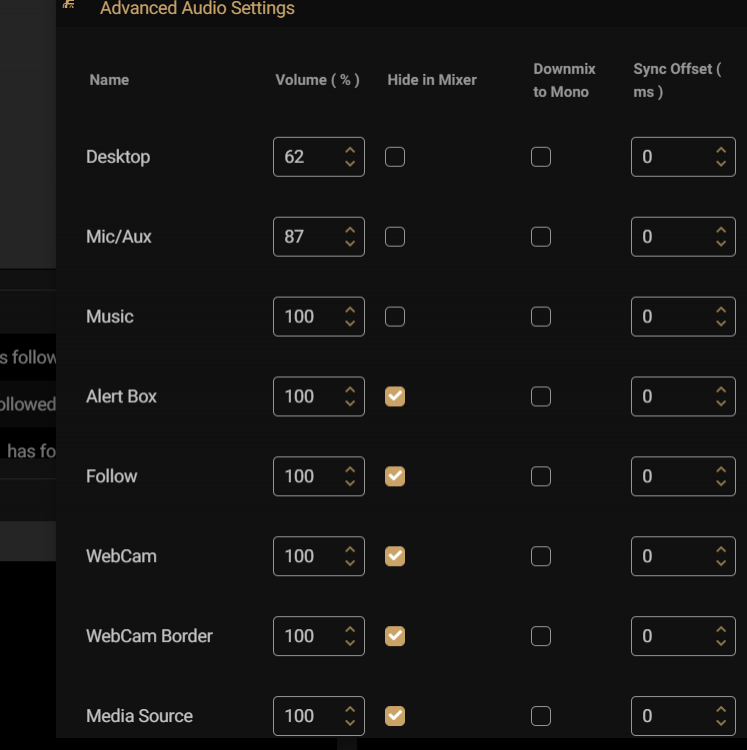747x750 pixels.
Task: Select the Desktop source name
Action: (x=118, y=157)
